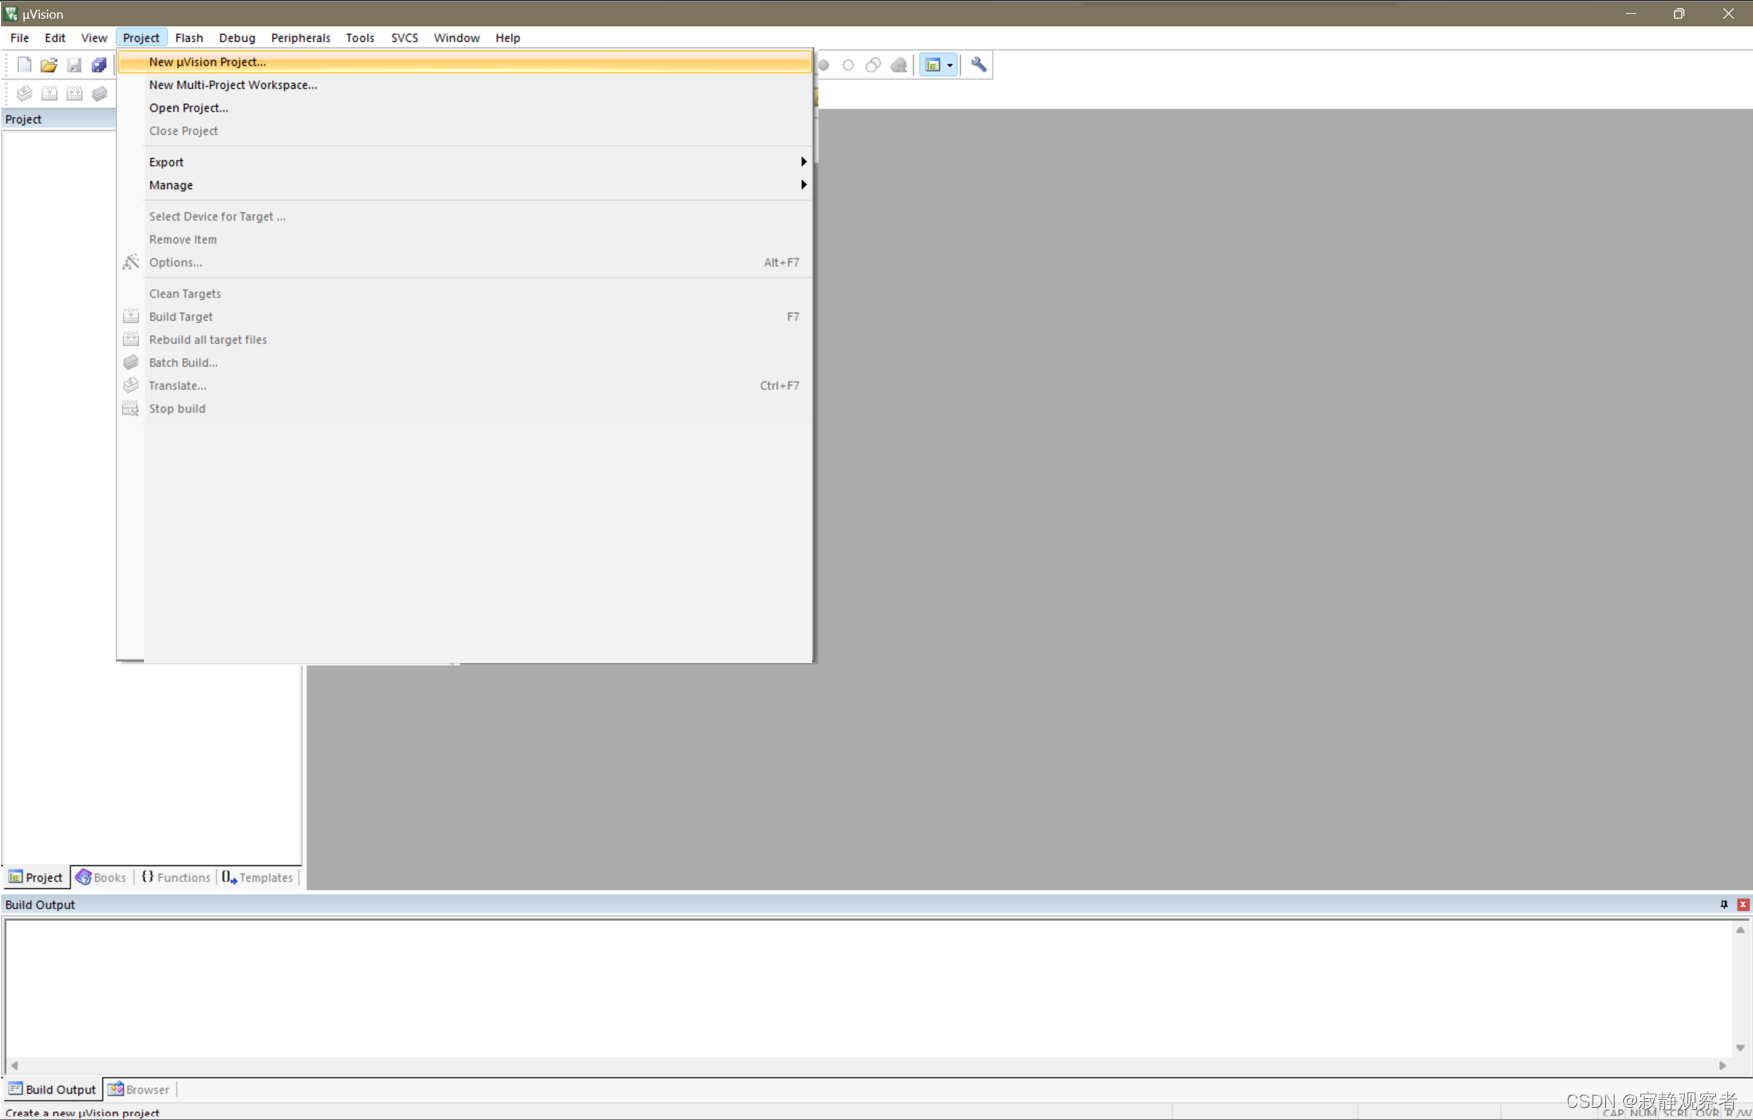This screenshot has width=1753, height=1120.
Task: Click the New file toolbar icon
Action: click(24, 65)
